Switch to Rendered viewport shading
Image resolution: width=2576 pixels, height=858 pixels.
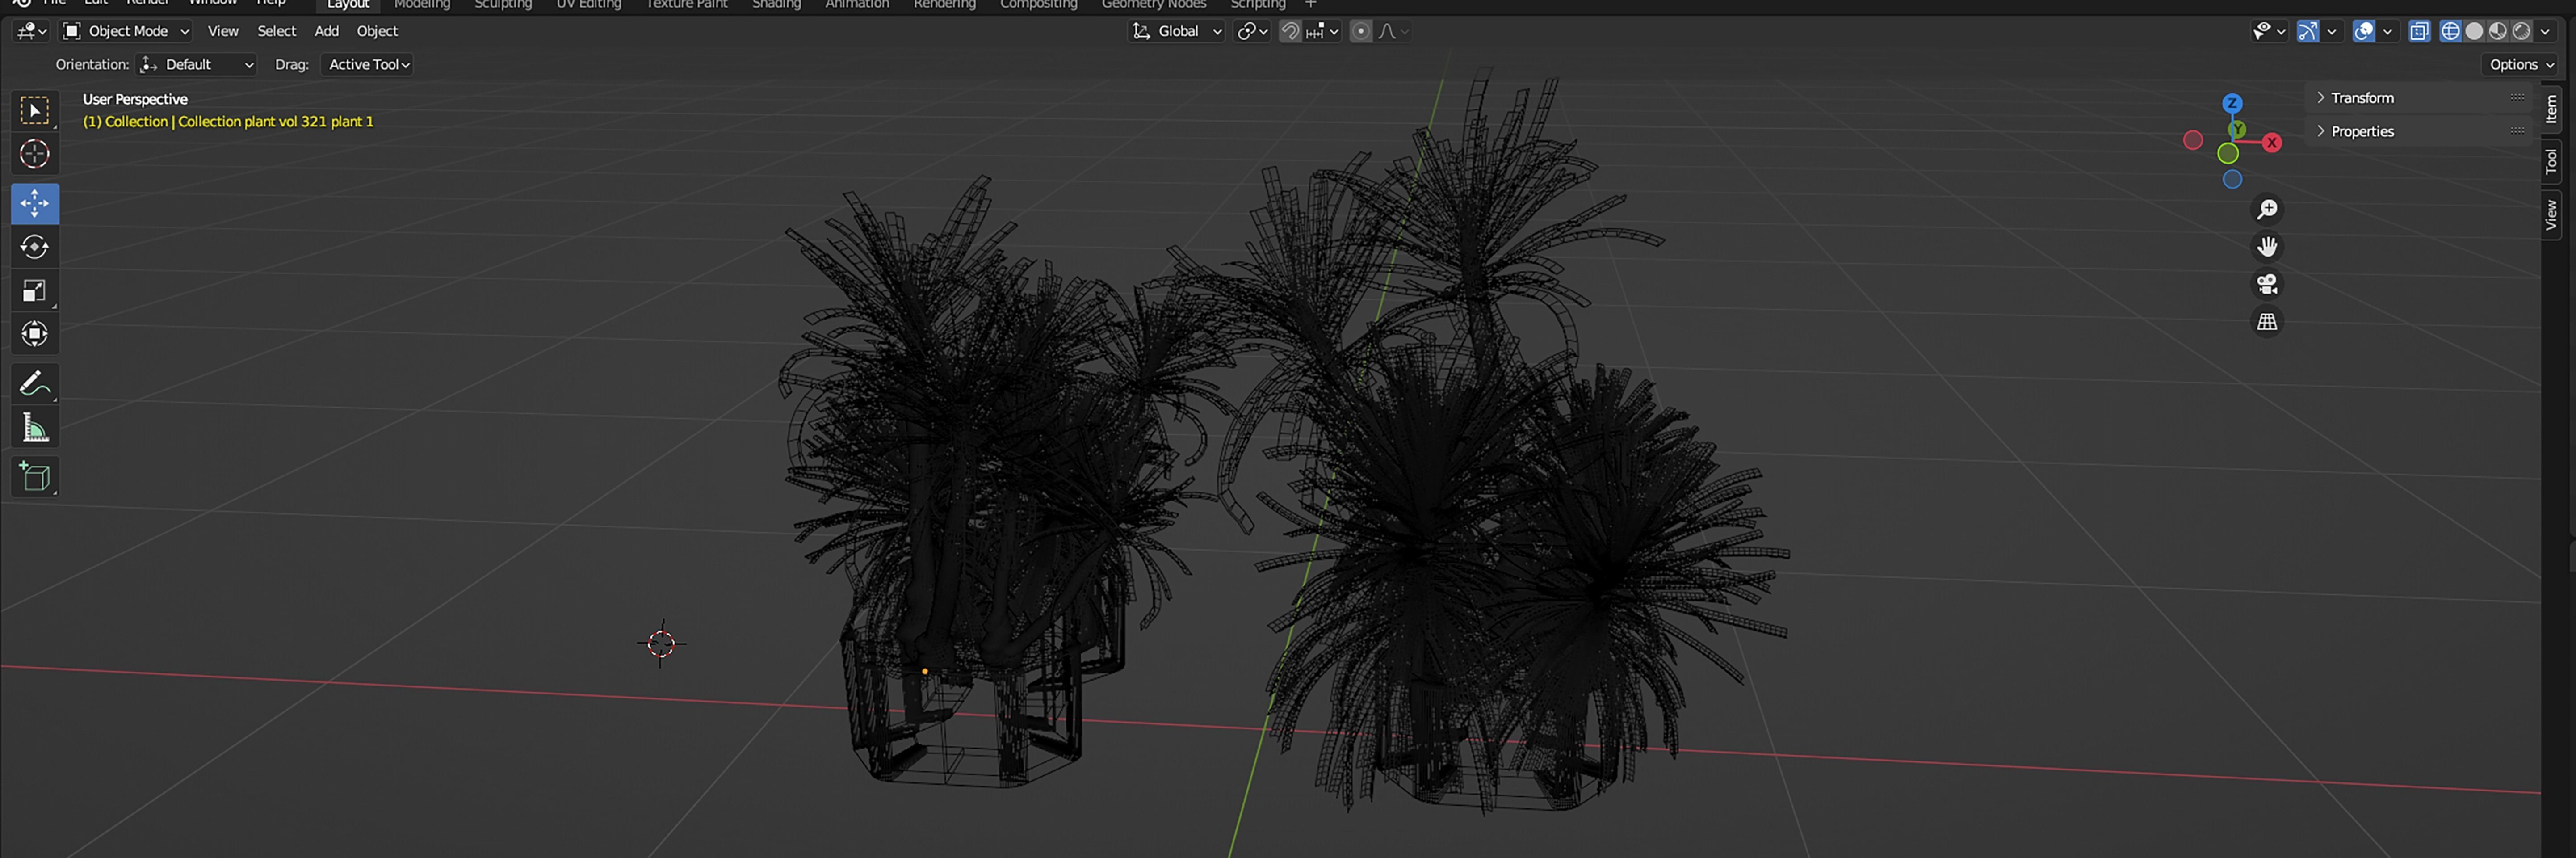pyautogui.click(x=2522, y=31)
